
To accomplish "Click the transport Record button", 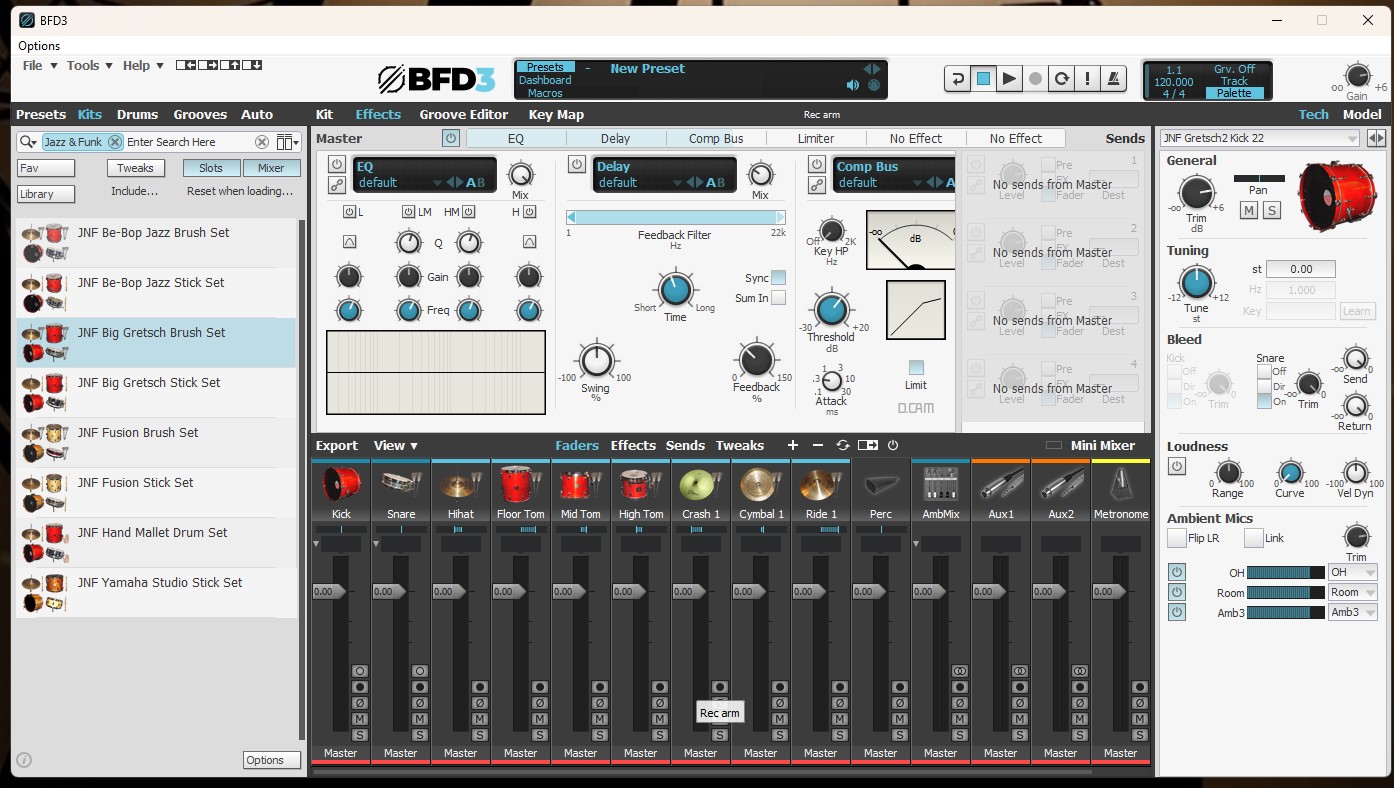I will (x=1035, y=79).
